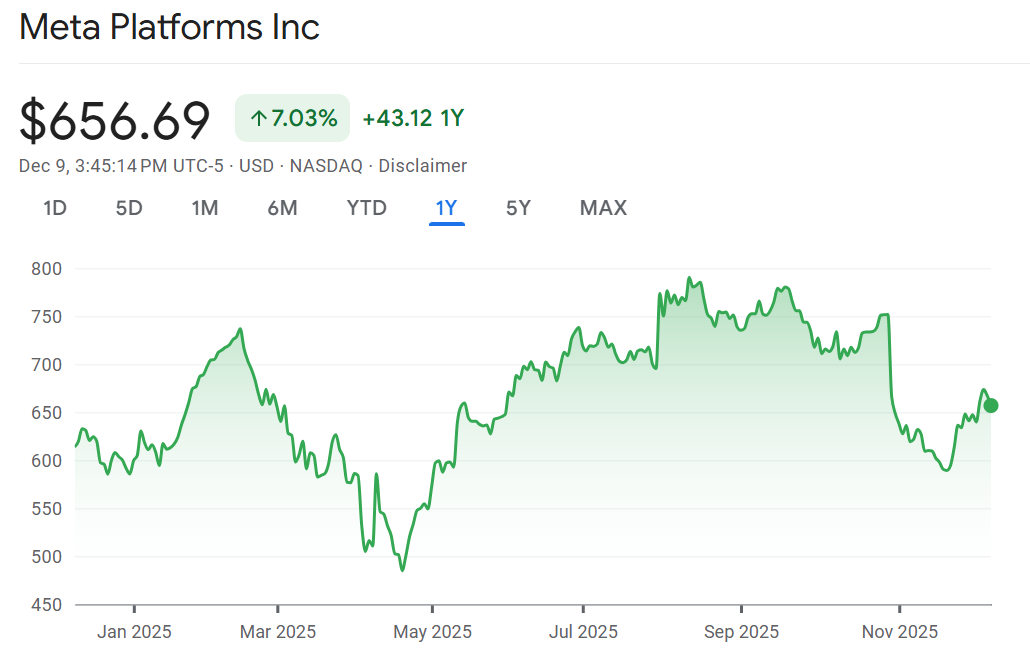Switch chart to 5Y range
The width and height of the screenshot is (1030, 660).
tap(518, 208)
